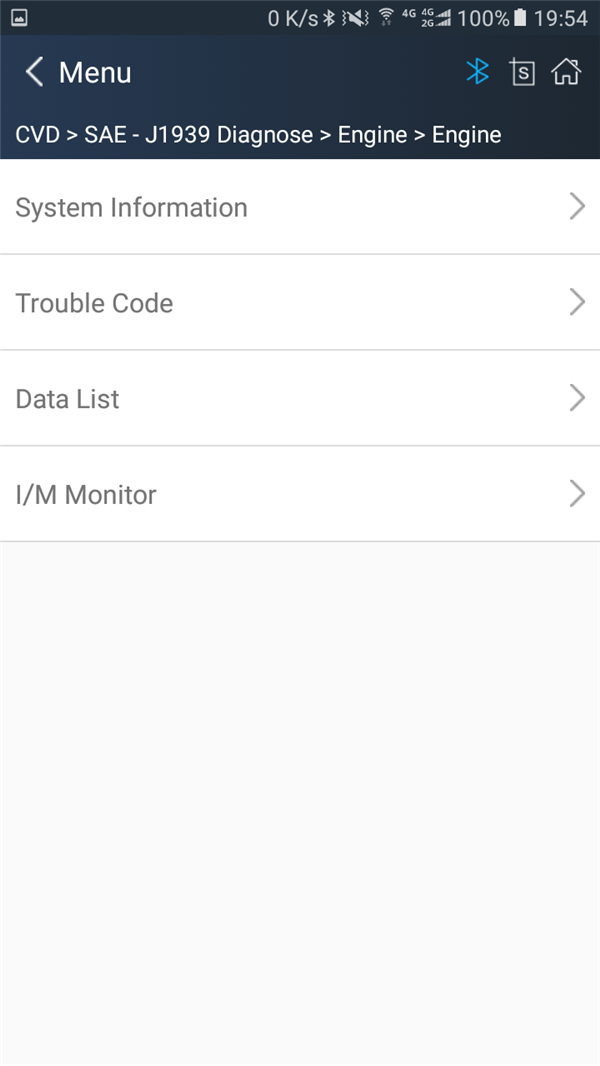This screenshot has width=600, height=1066.
Task: Open the blue Bluetooth connection icon
Action: click(478, 71)
